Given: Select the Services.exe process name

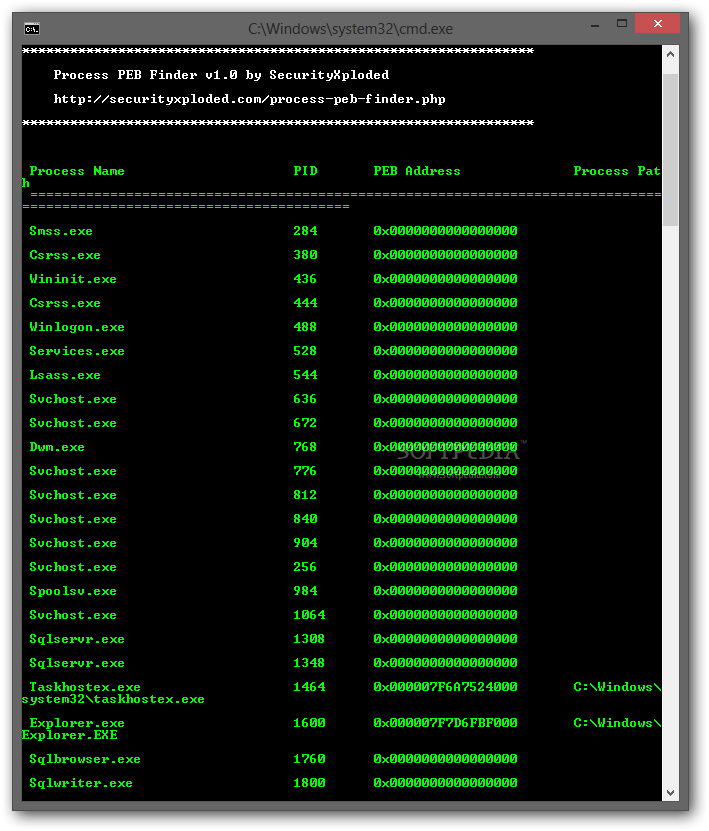Looking at the screenshot, I should (77, 351).
